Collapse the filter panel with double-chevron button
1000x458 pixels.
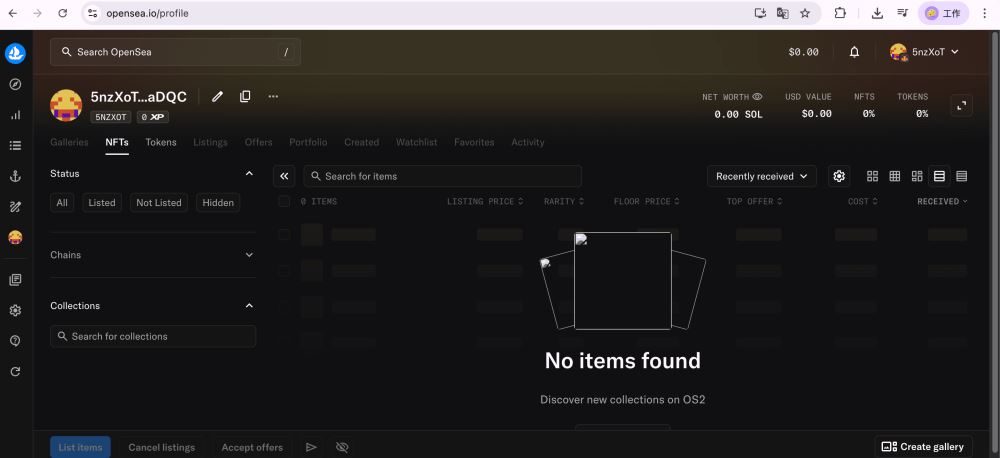pyautogui.click(x=285, y=176)
